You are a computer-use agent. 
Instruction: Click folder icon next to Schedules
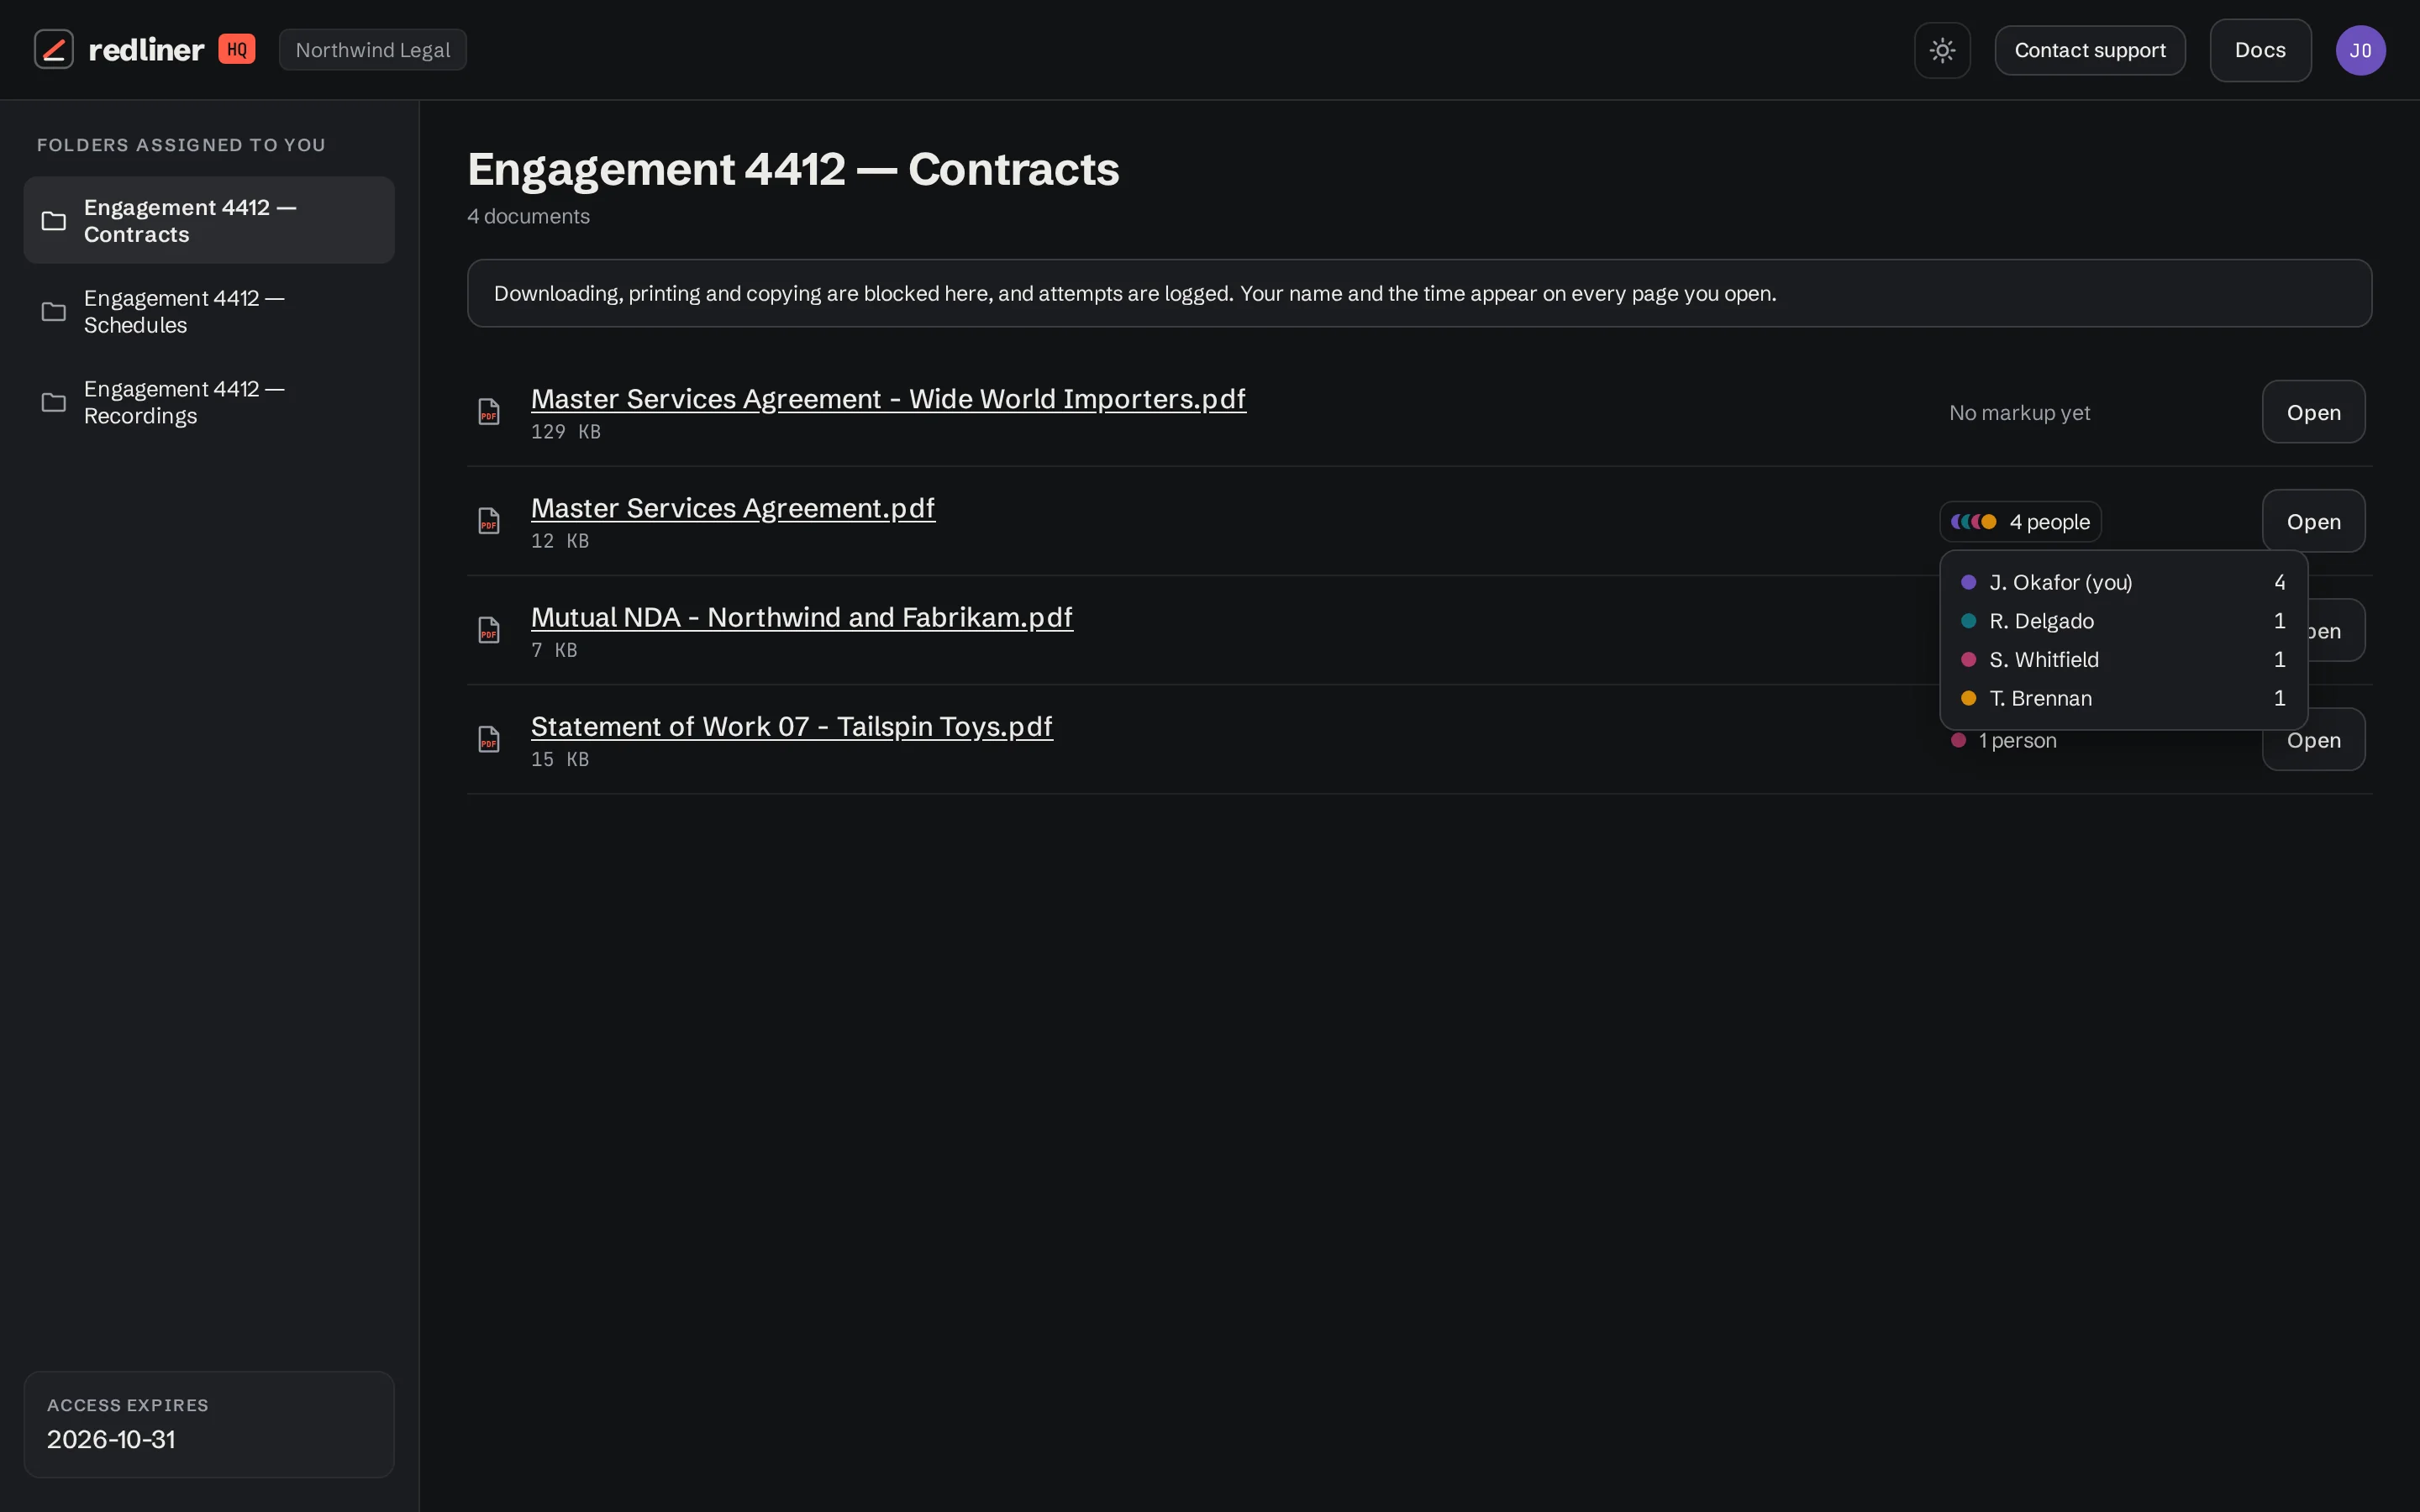(54, 312)
